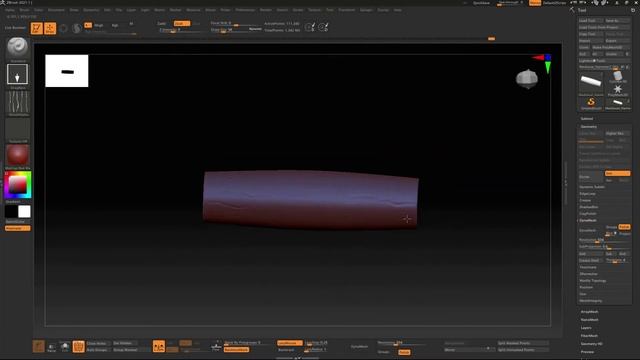Activate the Draw mode button
This screenshot has width=640, height=360.
50,28
